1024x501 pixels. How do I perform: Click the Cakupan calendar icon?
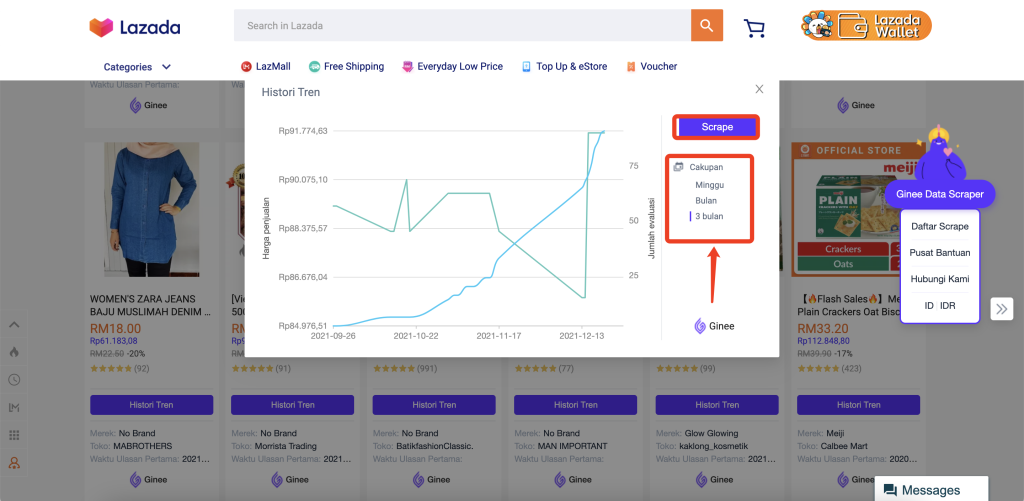679,167
